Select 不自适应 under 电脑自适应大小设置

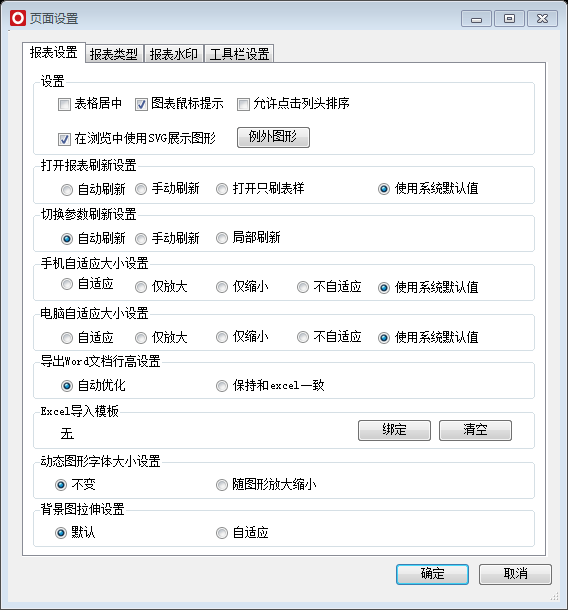pyautogui.click(x=303, y=337)
